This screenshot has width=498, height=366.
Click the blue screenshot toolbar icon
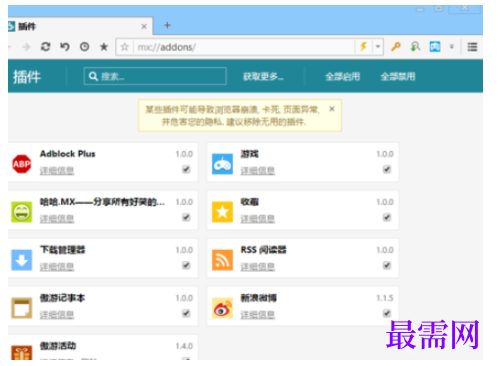435,47
